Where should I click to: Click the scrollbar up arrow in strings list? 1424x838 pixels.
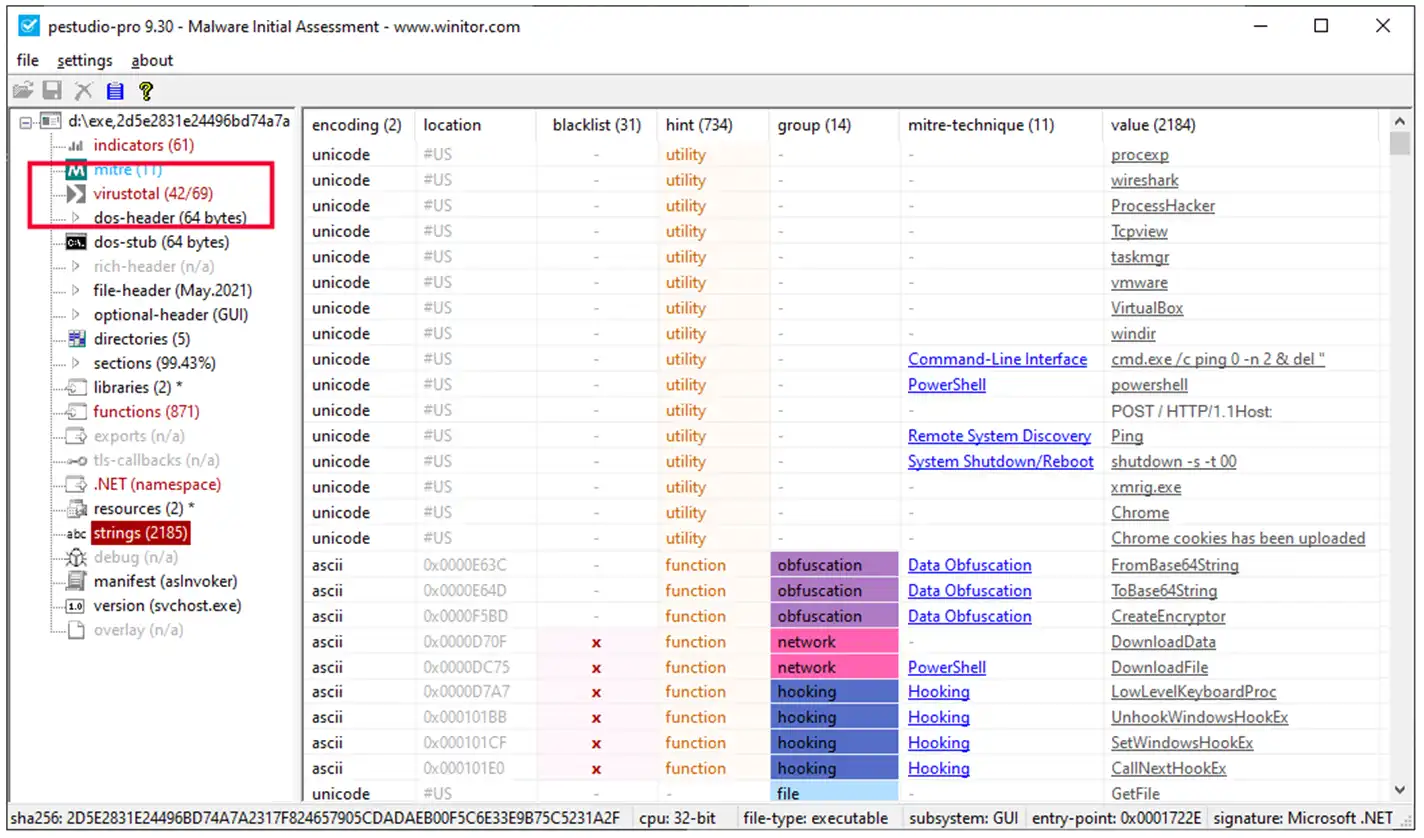click(x=1399, y=123)
